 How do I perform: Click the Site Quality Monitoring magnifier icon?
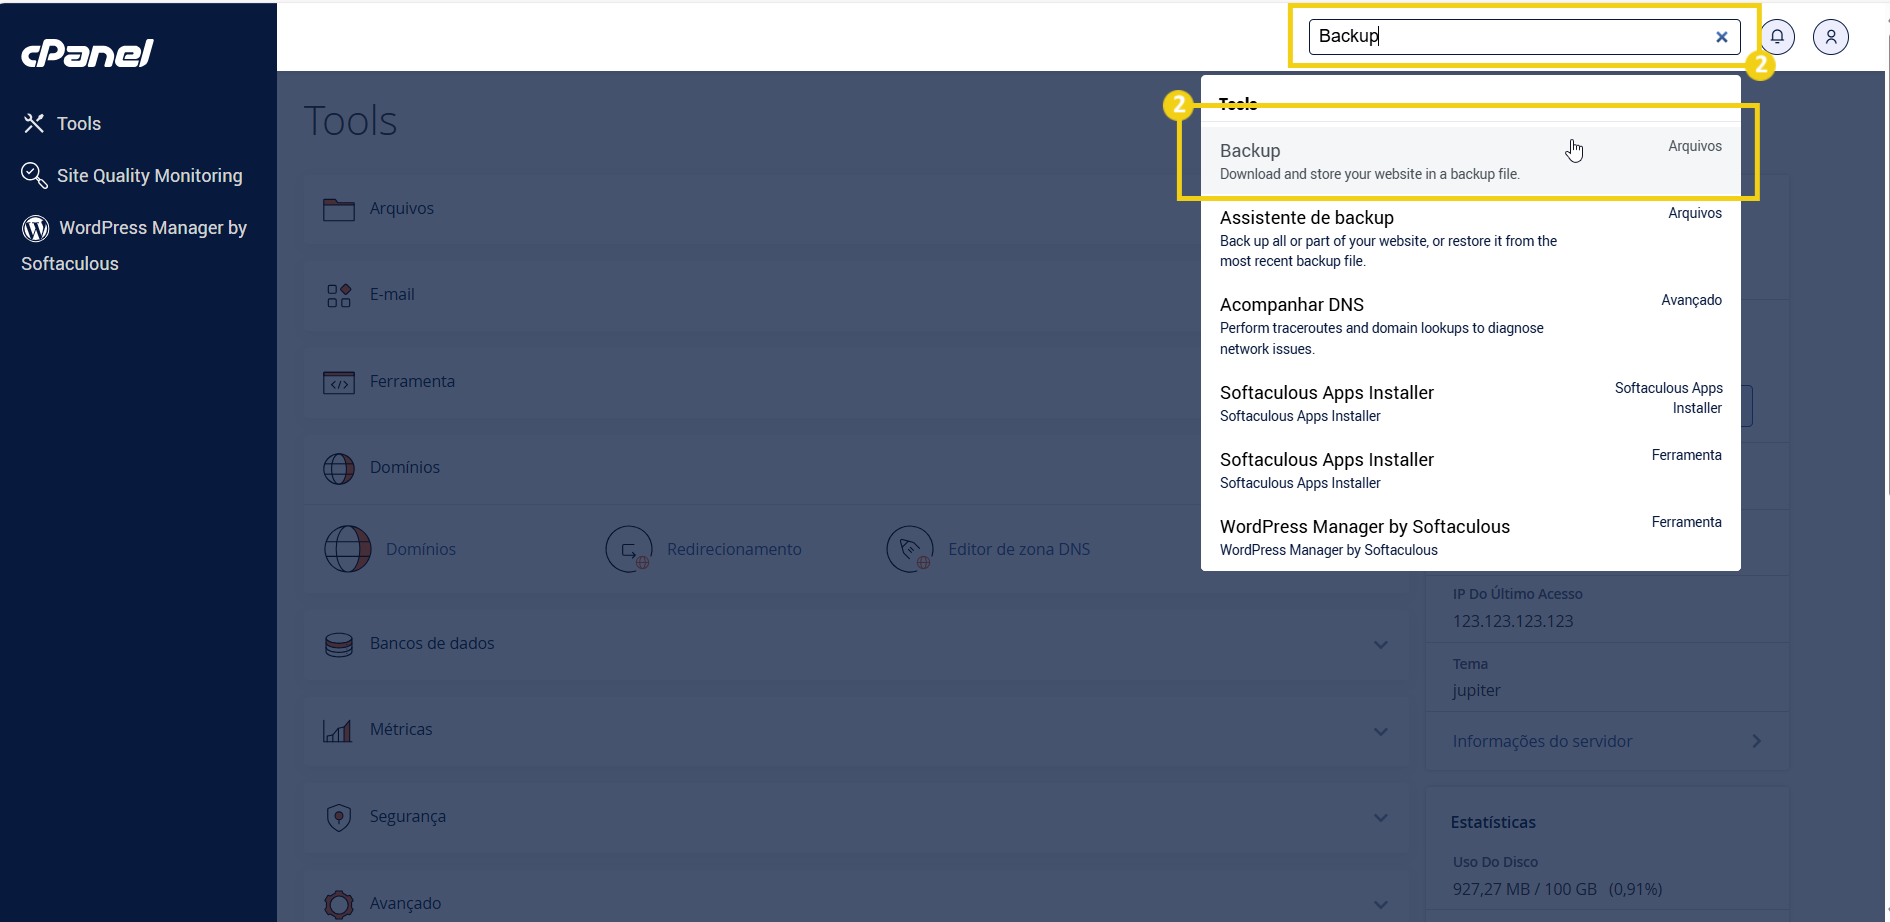tap(34, 175)
